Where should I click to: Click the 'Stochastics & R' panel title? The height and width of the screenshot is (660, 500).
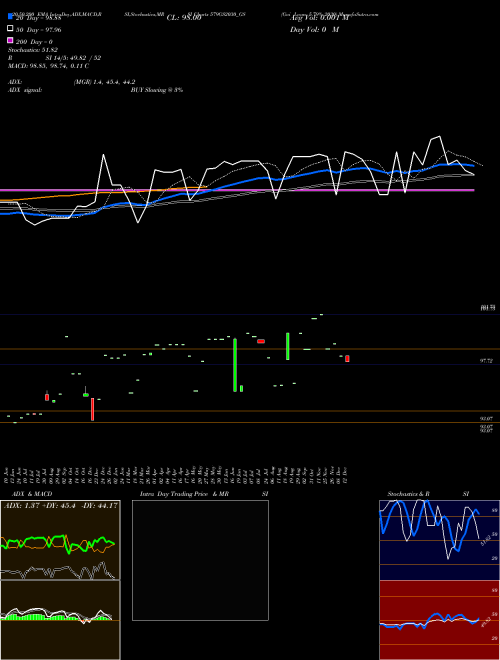(408, 494)
